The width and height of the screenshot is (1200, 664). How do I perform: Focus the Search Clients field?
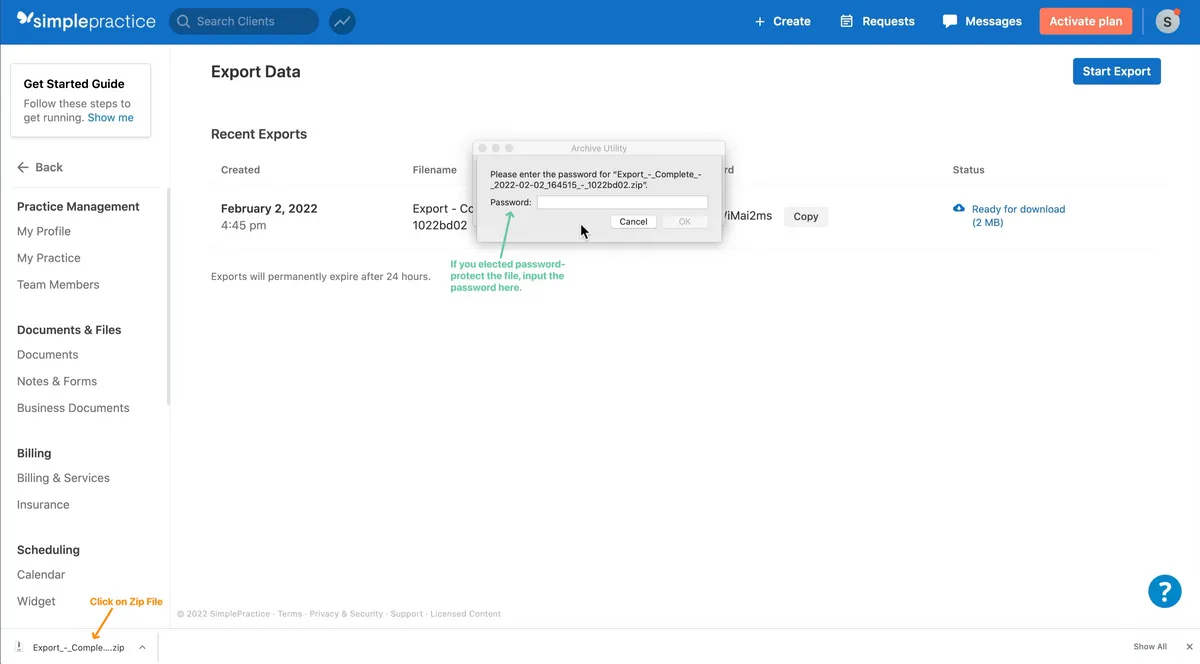[244, 21]
